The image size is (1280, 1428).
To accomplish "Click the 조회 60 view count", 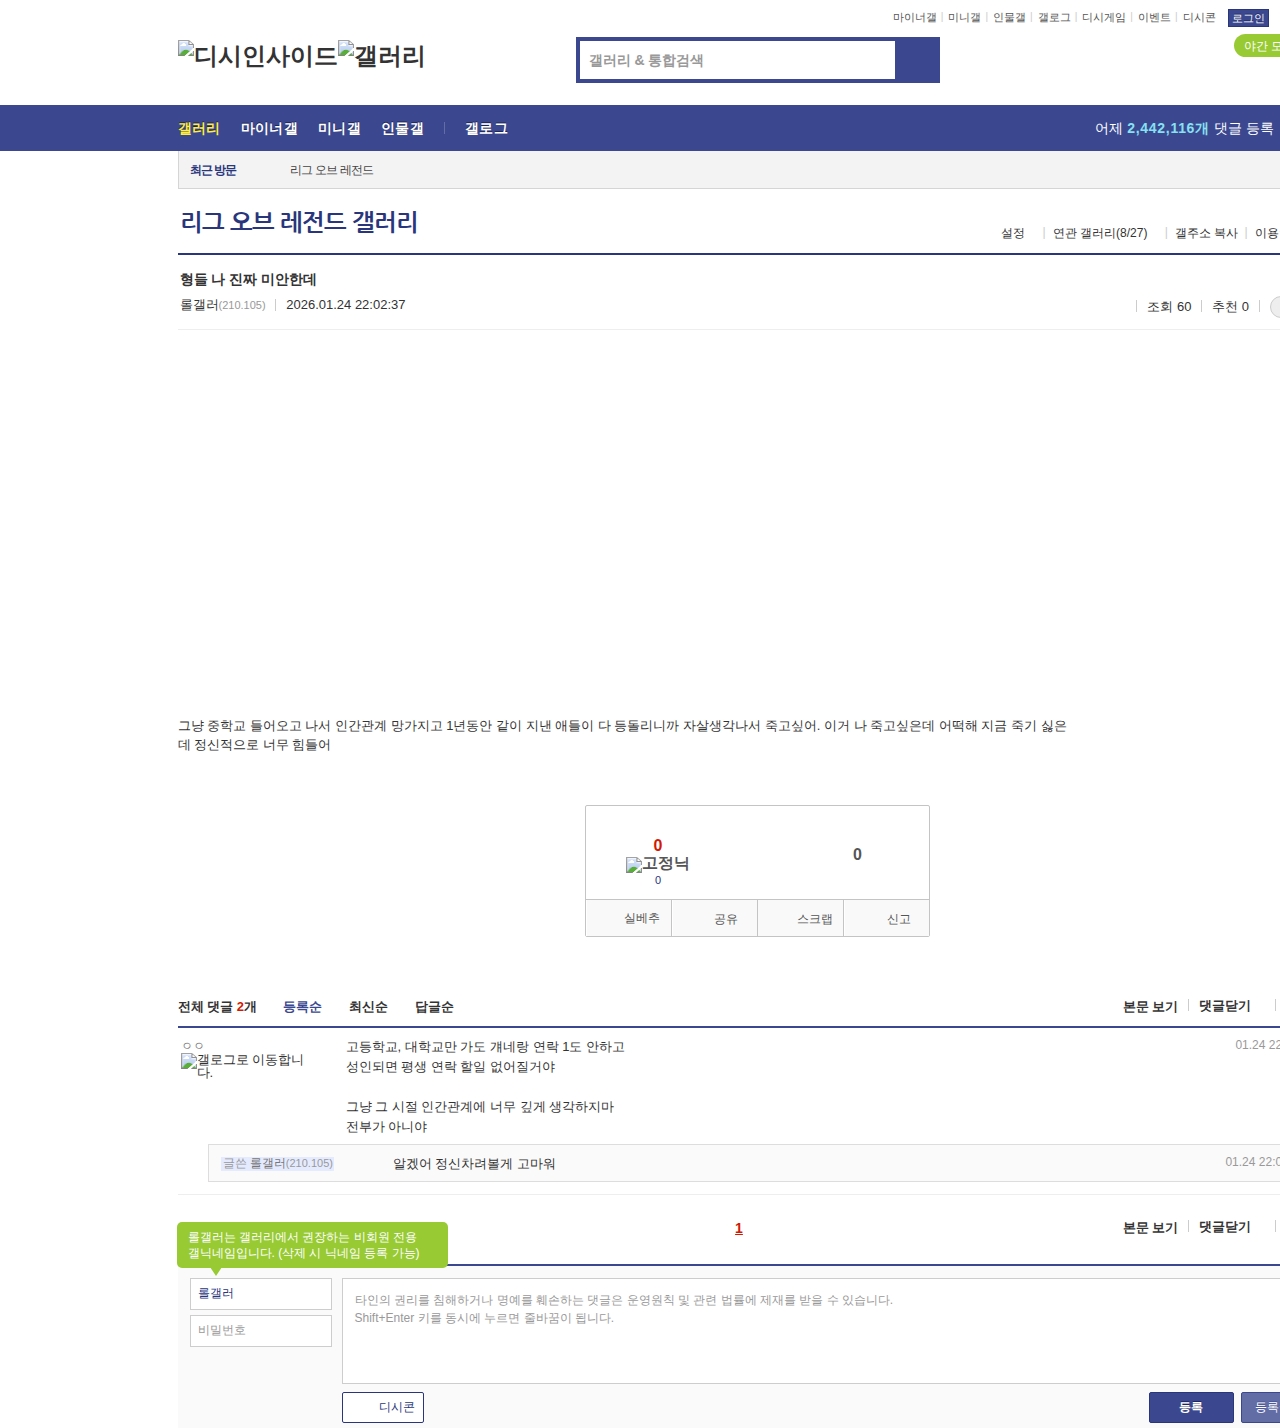I will tap(1169, 307).
